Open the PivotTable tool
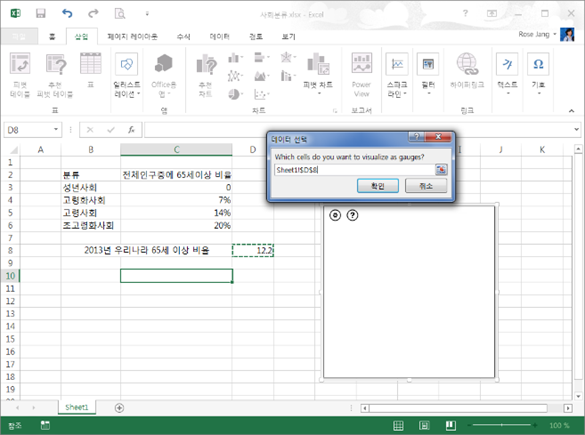 (x=19, y=75)
